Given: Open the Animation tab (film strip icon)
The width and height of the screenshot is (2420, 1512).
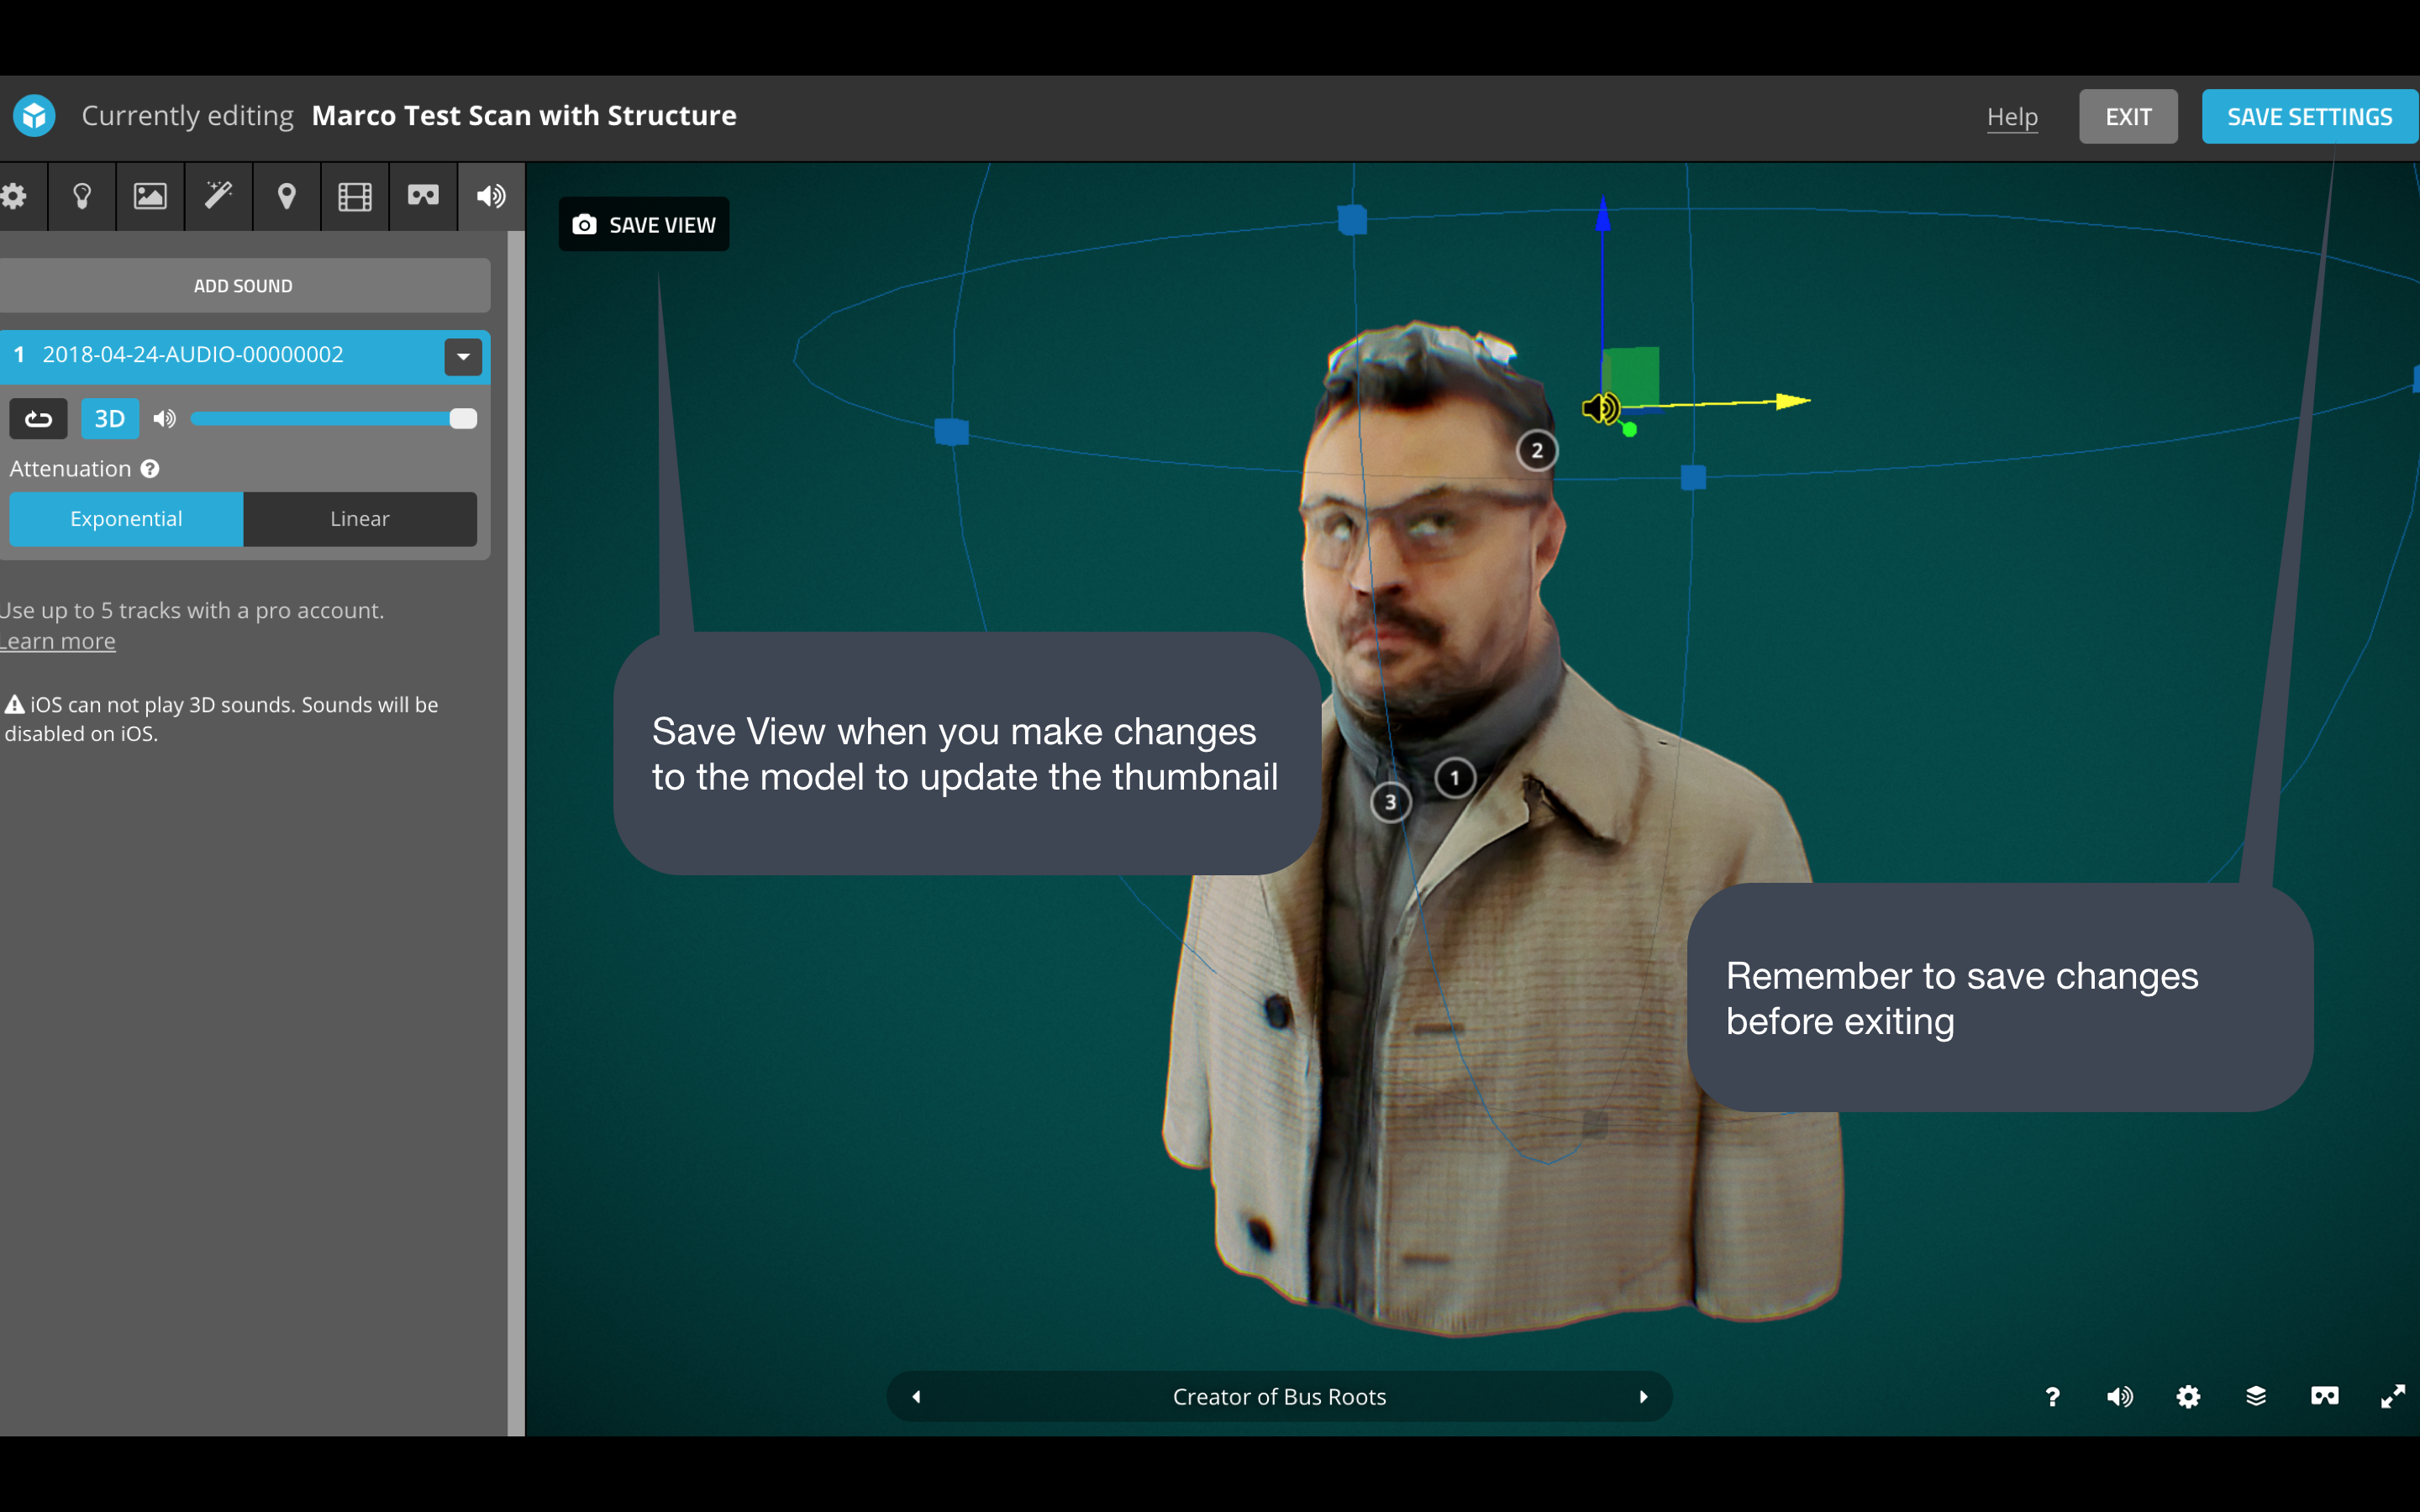Looking at the screenshot, I should [354, 196].
